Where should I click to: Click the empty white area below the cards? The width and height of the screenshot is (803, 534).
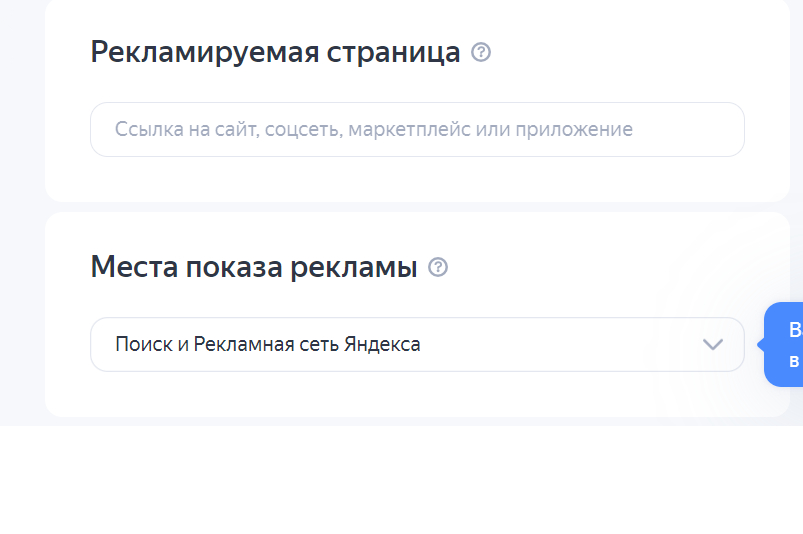point(400,480)
